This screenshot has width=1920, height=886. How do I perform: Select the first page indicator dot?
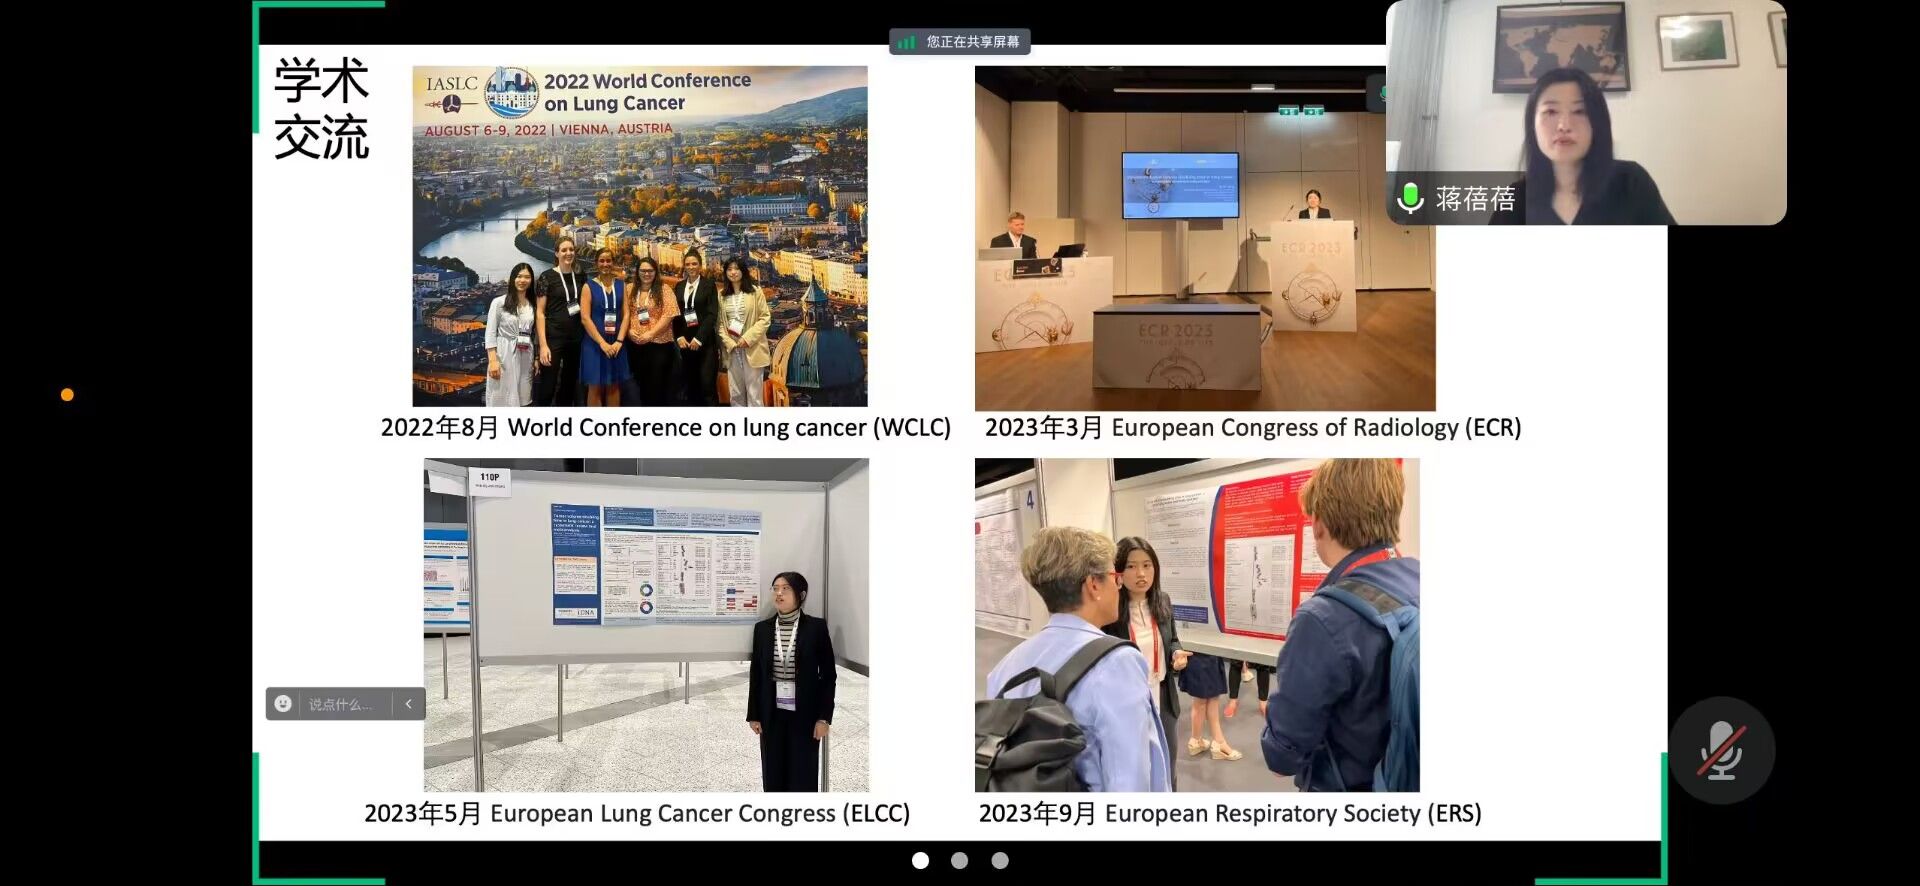click(x=920, y=860)
